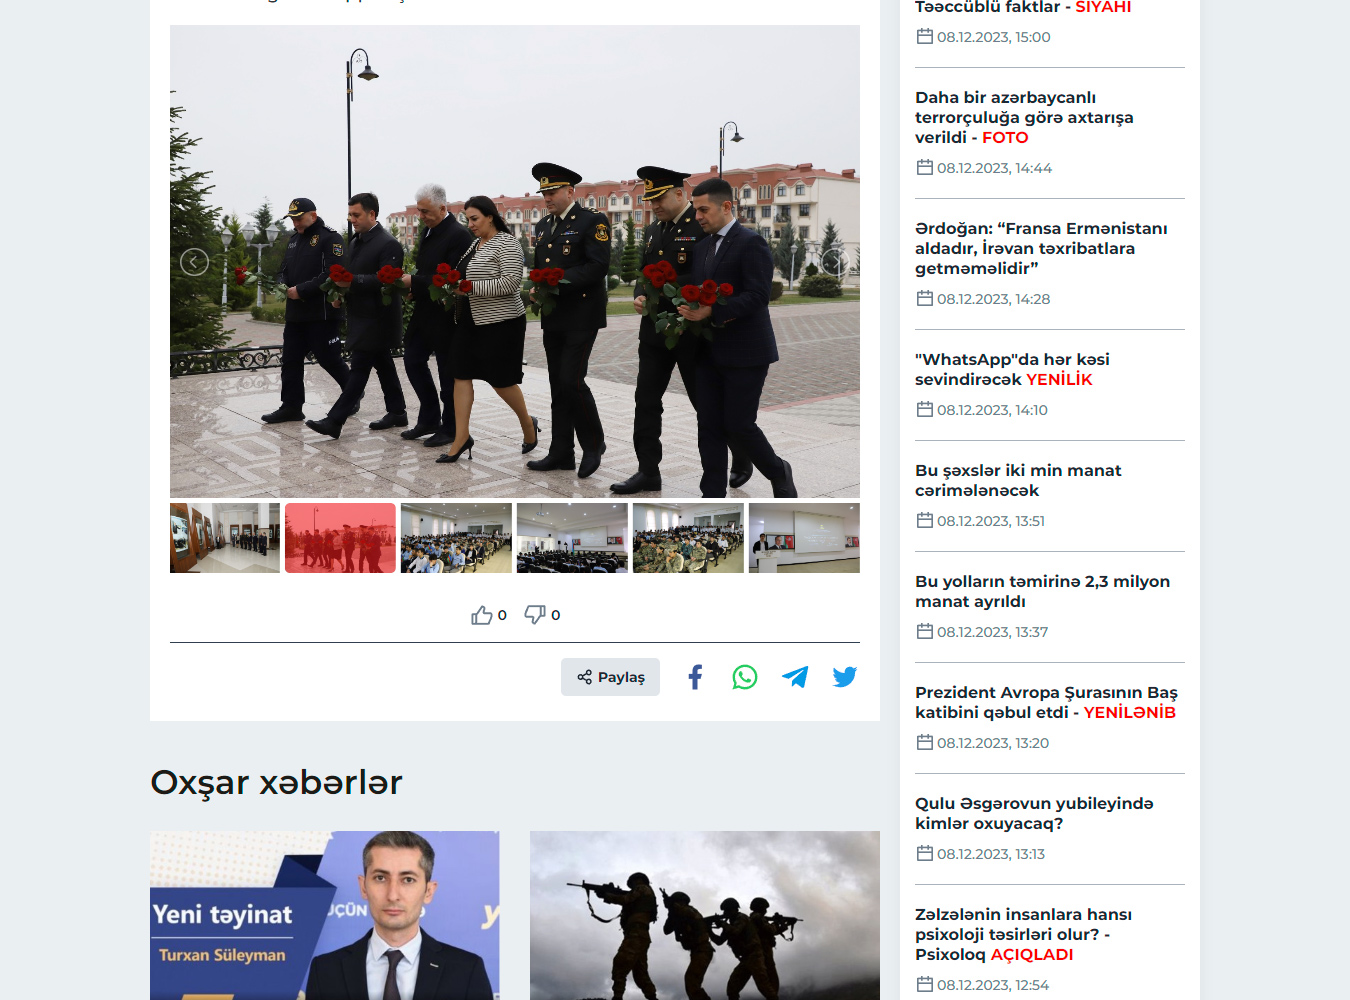Share article on Facebook
This screenshot has width=1350, height=1000.
point(695,677)
